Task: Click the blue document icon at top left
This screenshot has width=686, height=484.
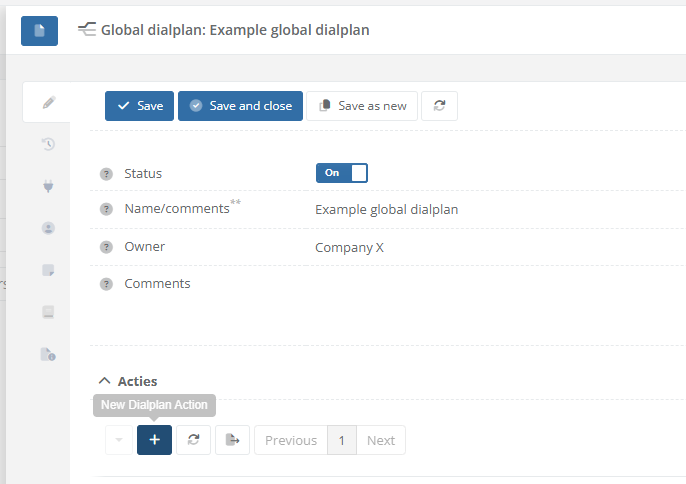Action: [39, 30]
